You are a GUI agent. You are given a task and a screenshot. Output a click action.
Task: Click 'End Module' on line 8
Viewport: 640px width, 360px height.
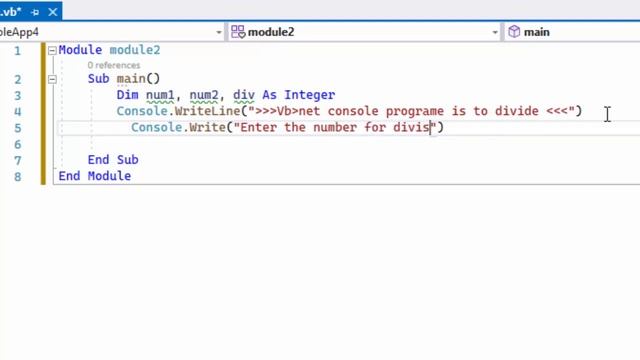click(95, 176)
